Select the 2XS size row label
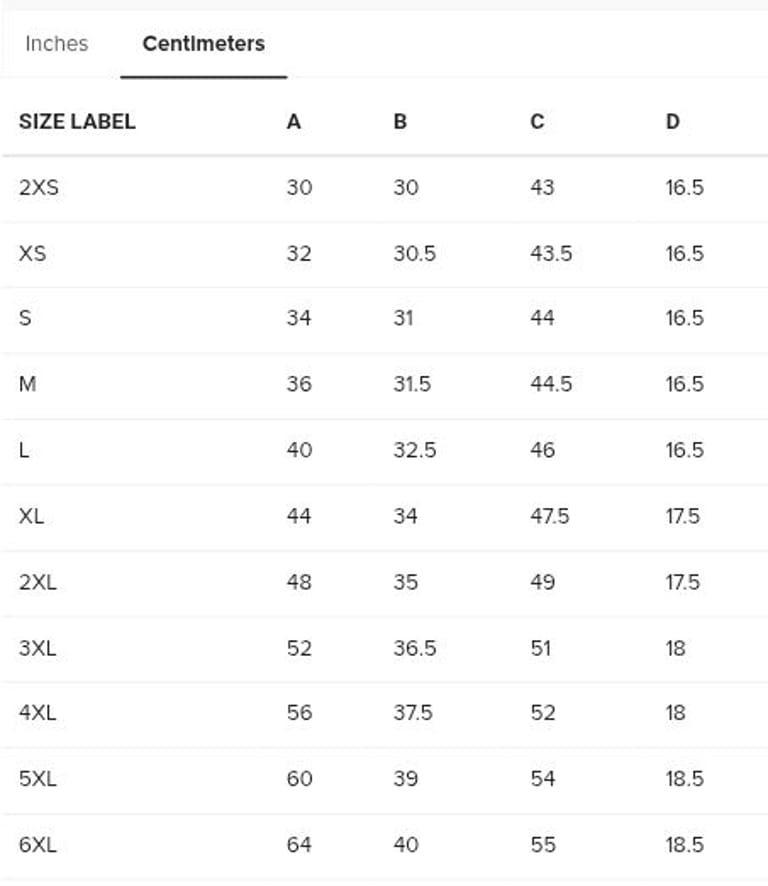Image resolution: width=768 pixels, height=886 pixels. coord(38,188)
